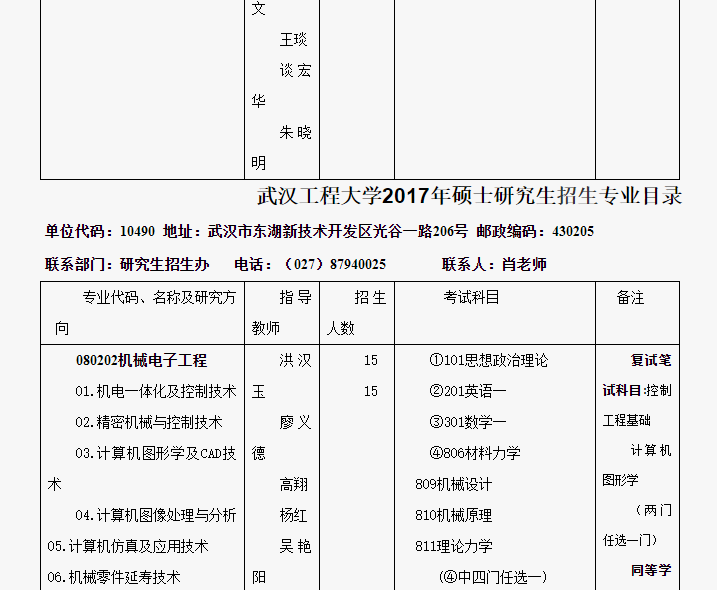Select 05.计算机仿真及应用技术 entry
The height and width of the screenshot is (590, 717).
128,546
